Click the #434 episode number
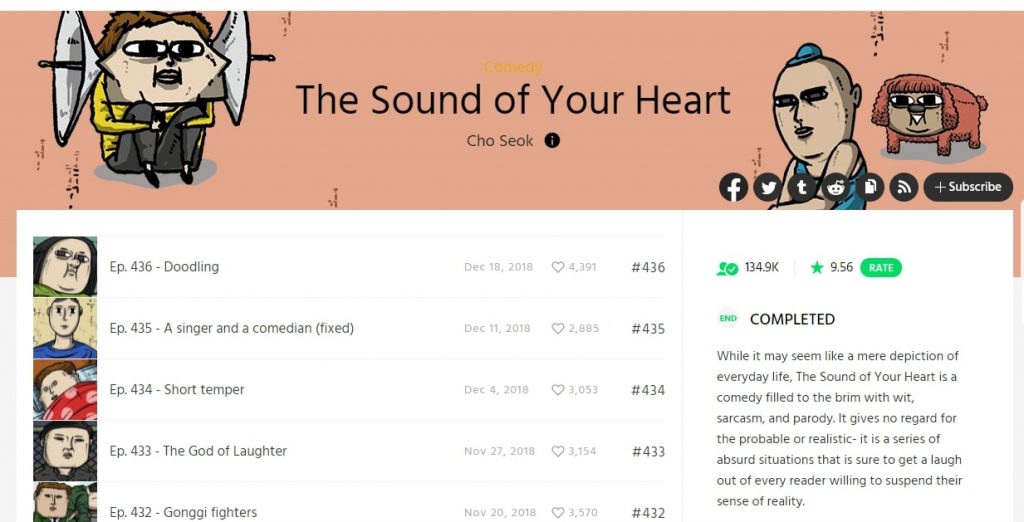 pos(647,390)
